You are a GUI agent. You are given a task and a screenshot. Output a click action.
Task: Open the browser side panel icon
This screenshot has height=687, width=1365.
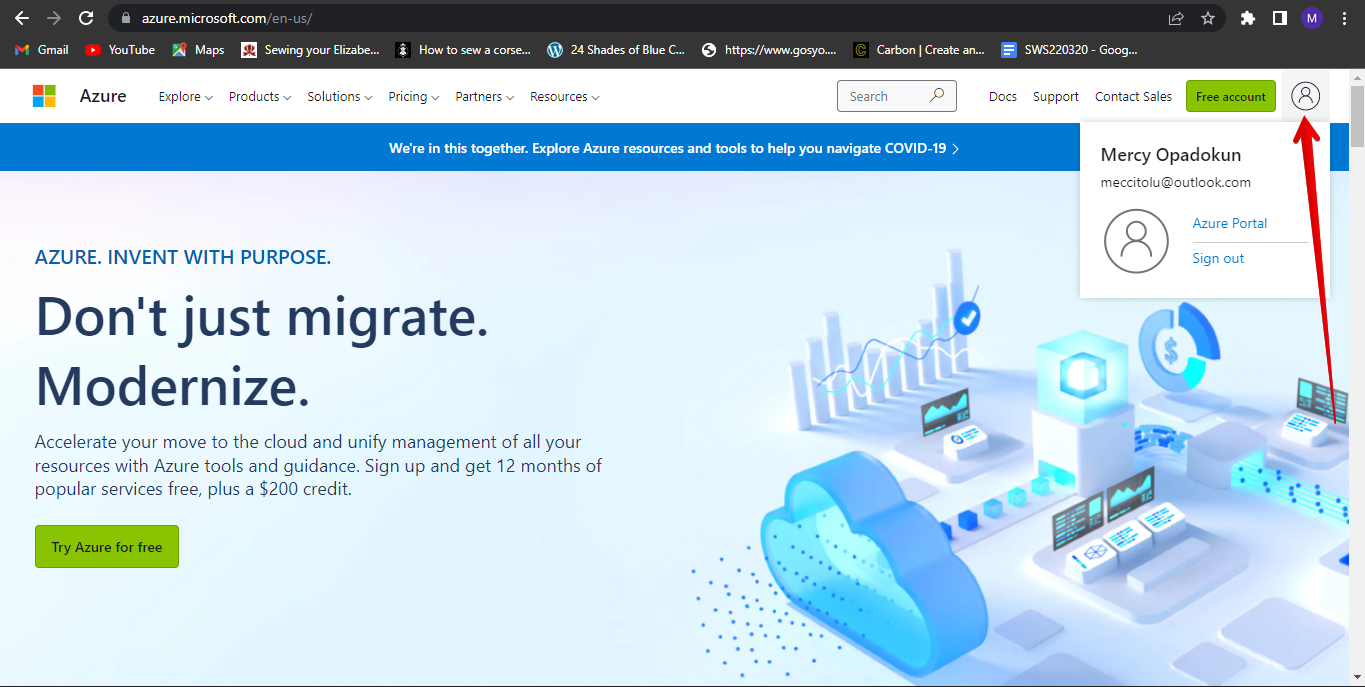1279,18
